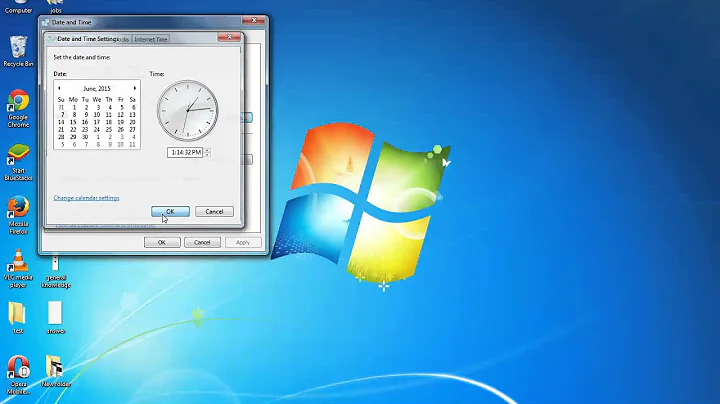Select the Mozilla Firefox desktop icon
This screenshot has width=720, height=404.
point(18,215)
